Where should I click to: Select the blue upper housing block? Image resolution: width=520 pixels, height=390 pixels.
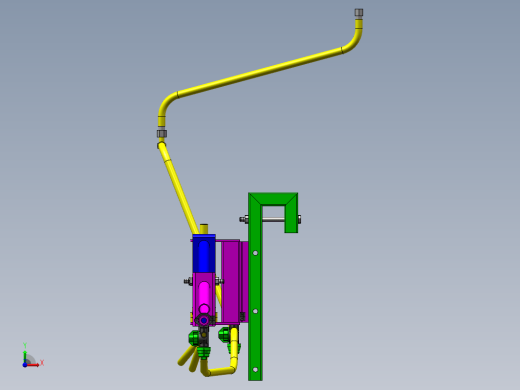(204, 253)
